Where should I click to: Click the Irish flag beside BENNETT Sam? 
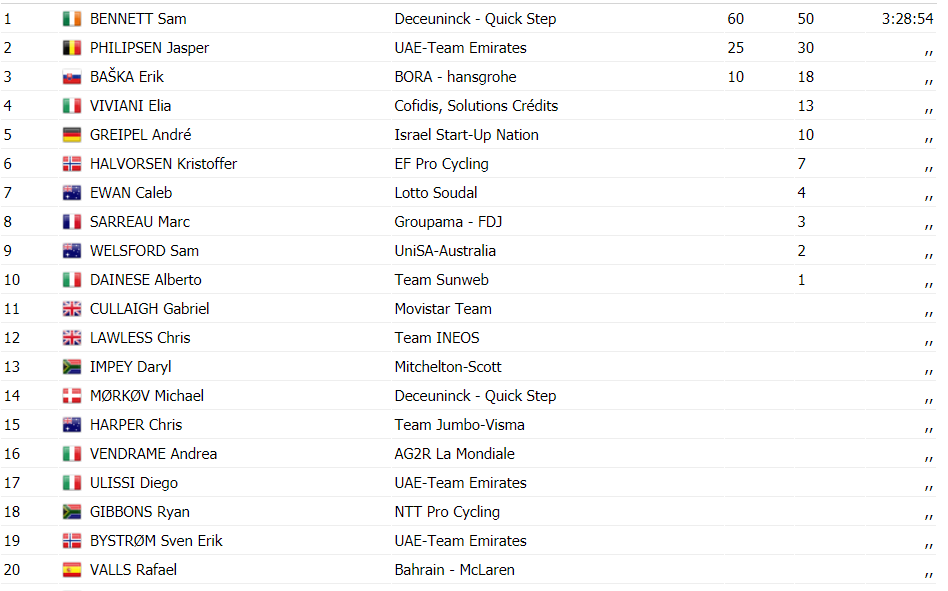(x=71, y=19)
